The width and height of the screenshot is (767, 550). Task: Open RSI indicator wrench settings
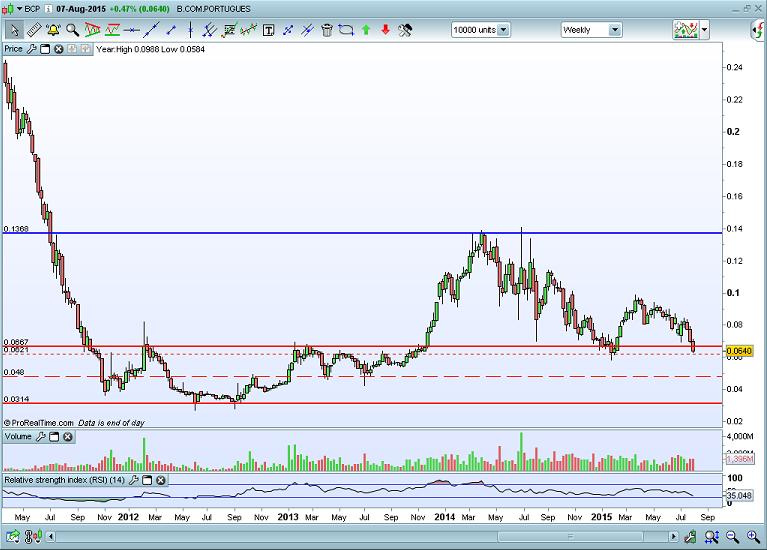(x=133, y=480)
